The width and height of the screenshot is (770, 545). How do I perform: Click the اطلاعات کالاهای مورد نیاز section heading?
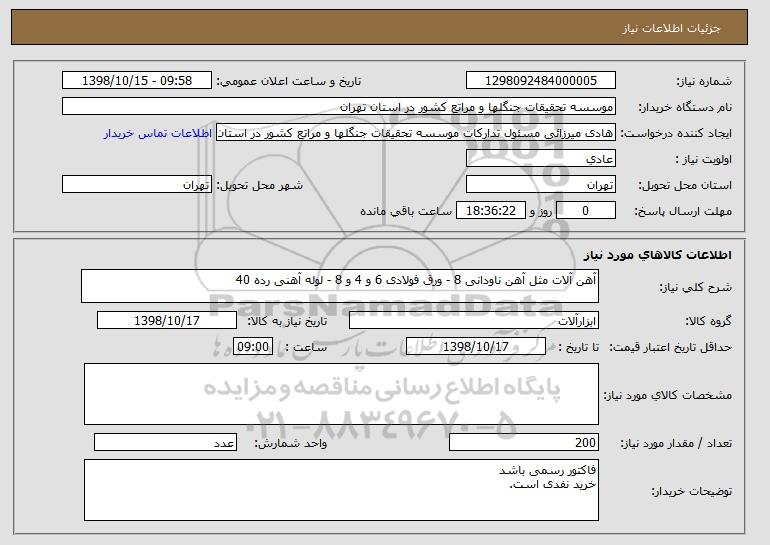pyautogui.click(x=658, y=255)
